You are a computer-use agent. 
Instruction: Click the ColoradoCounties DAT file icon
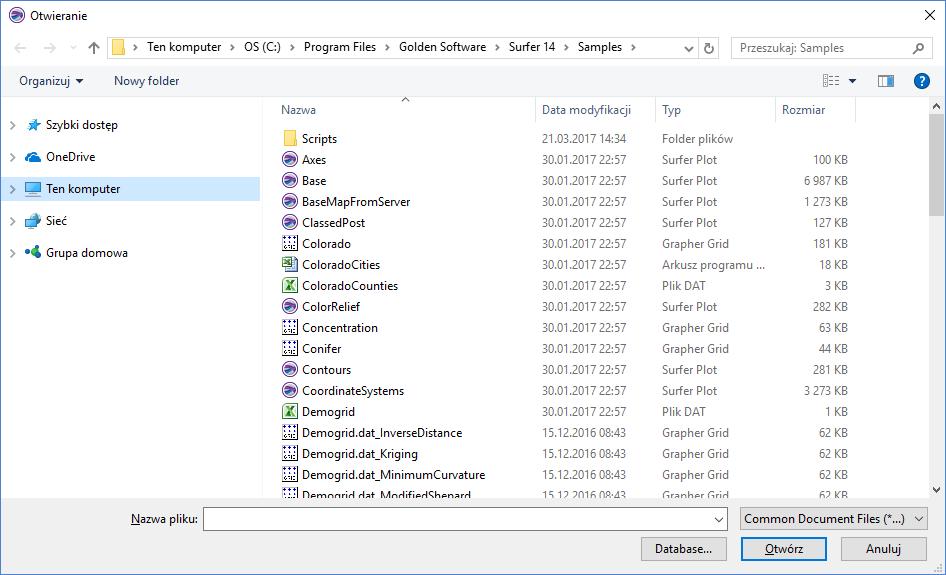(x=290, y=285)
